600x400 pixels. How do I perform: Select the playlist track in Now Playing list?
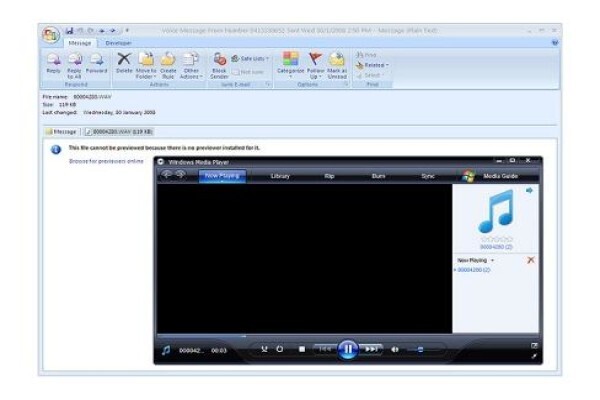click(x=474, y=270)
